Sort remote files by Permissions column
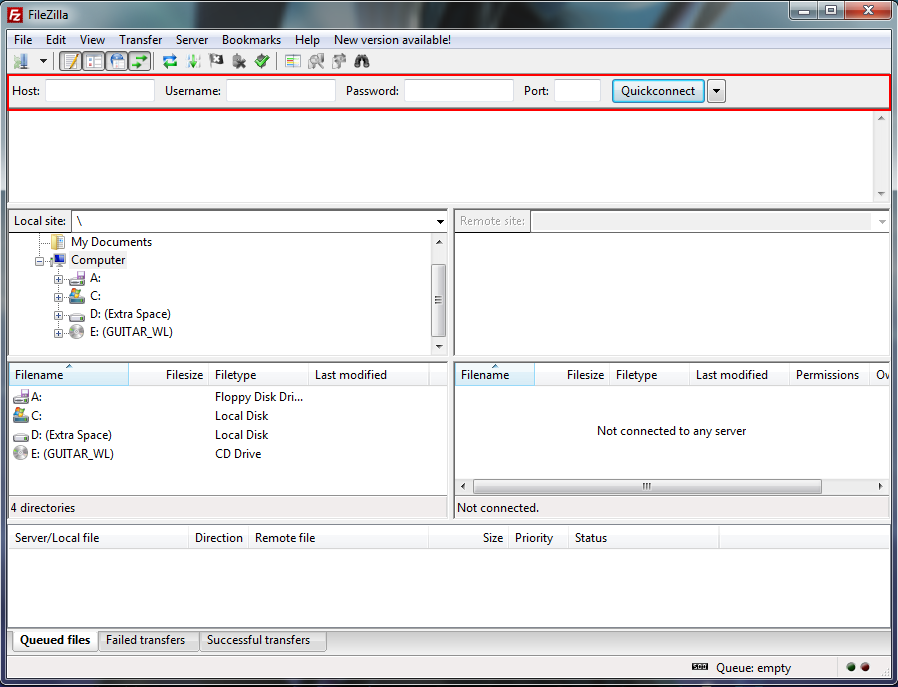The image size is (898, 687). (829, 374)
